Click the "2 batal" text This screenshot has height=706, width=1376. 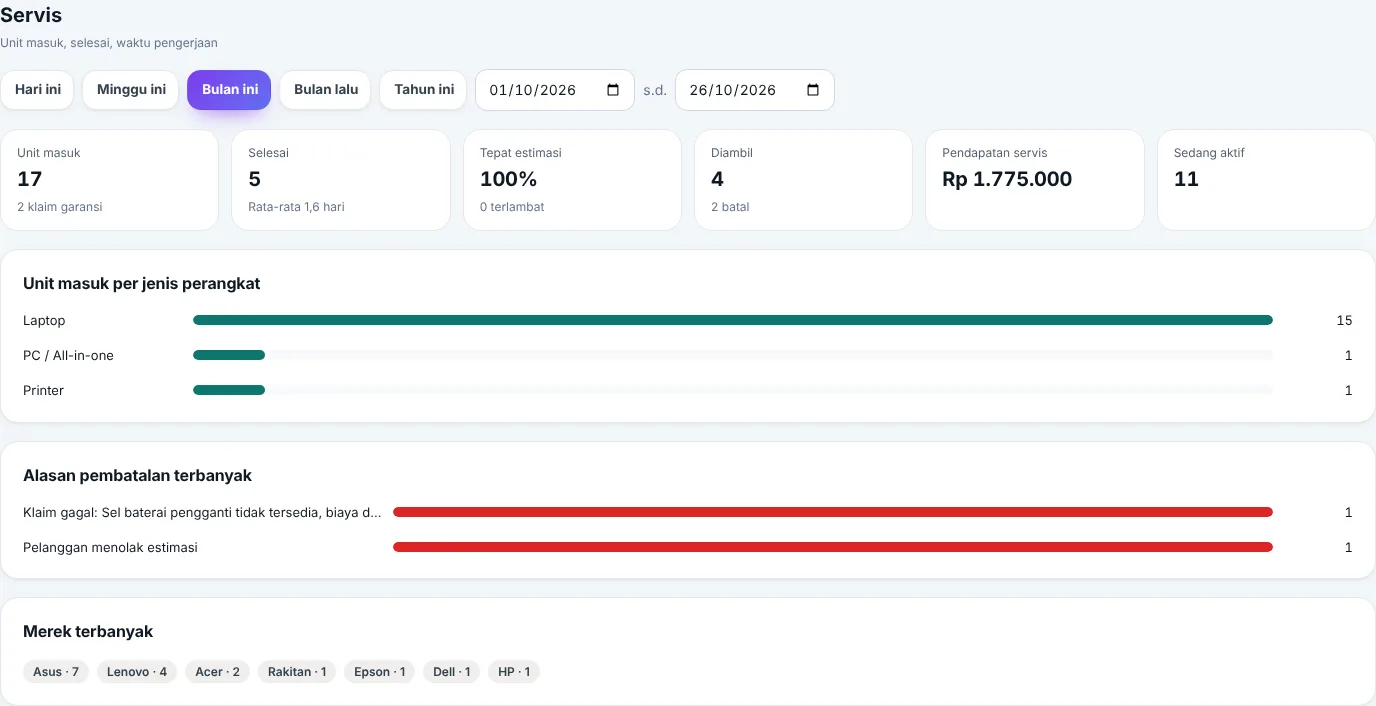point(730,207)
